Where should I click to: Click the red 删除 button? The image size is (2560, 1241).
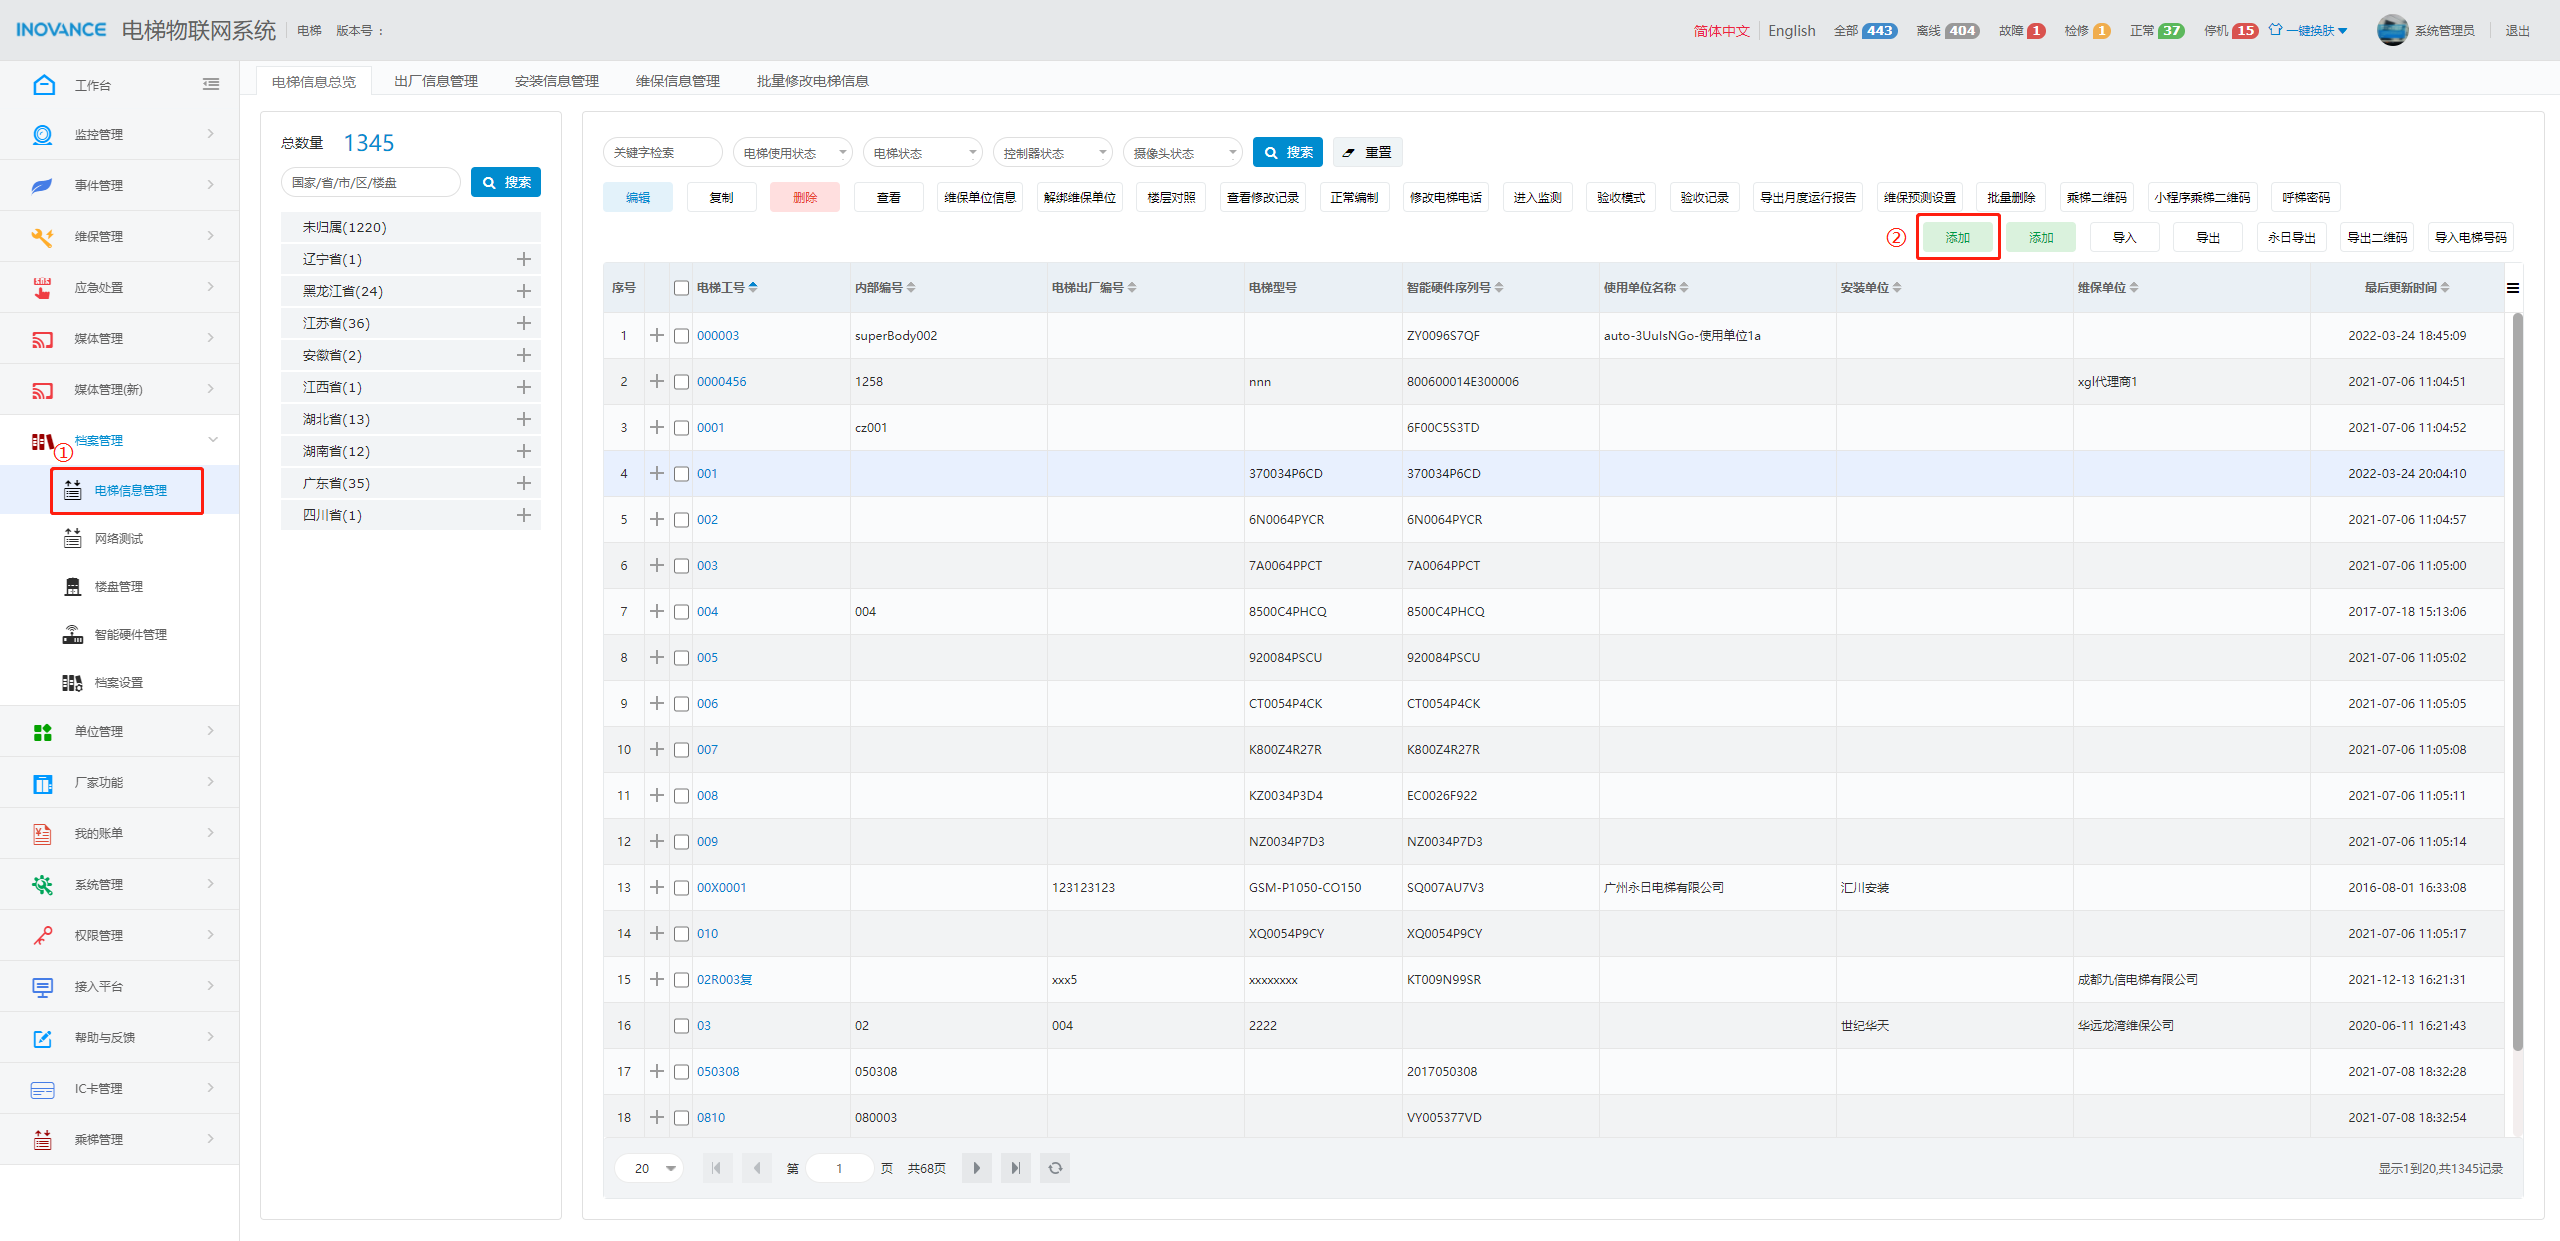[x=805, y=197]
